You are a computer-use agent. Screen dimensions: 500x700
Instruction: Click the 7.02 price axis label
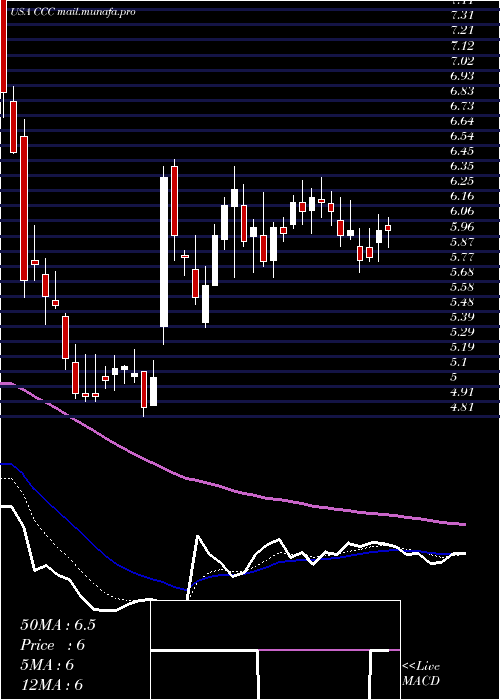[462, 61]
